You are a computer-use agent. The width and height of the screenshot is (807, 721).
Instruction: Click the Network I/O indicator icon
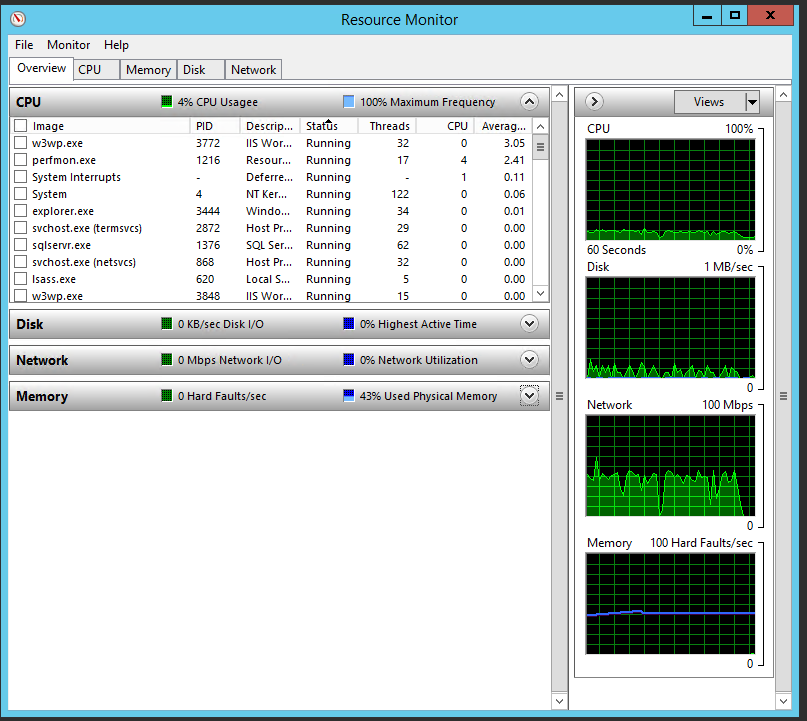coord(166,360)
